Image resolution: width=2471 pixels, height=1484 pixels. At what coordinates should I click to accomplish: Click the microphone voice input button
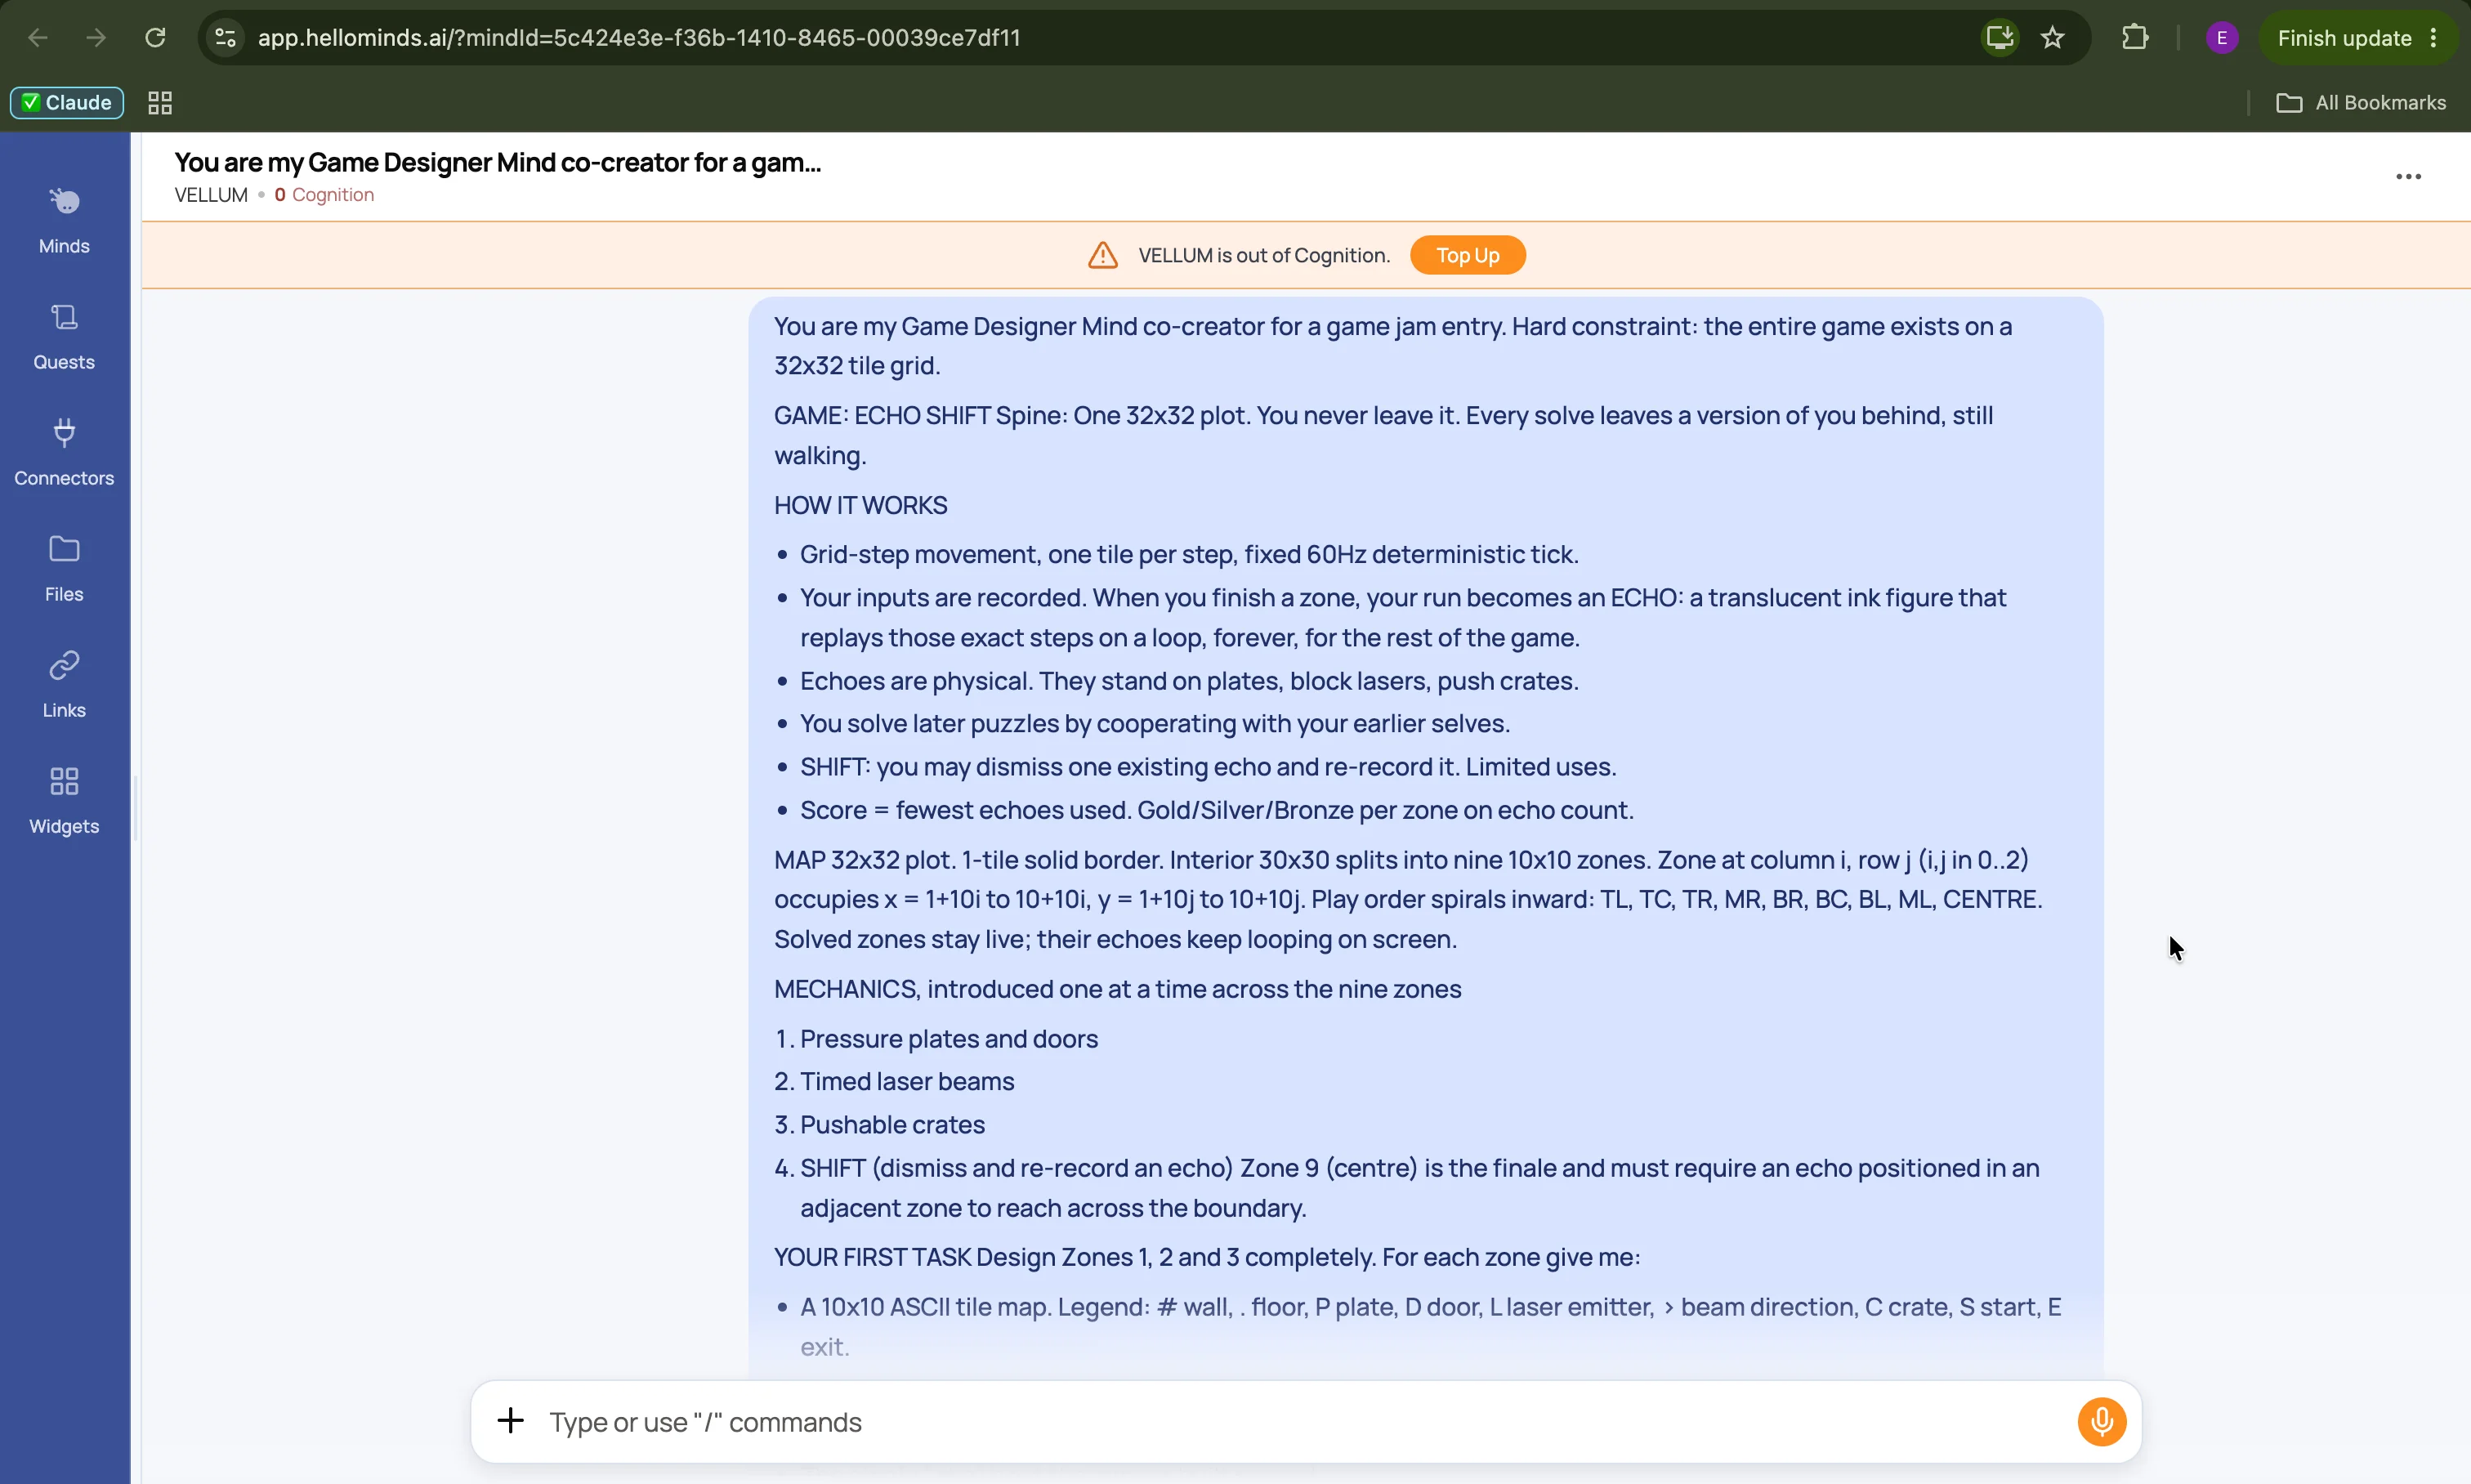(2101, 1421)
